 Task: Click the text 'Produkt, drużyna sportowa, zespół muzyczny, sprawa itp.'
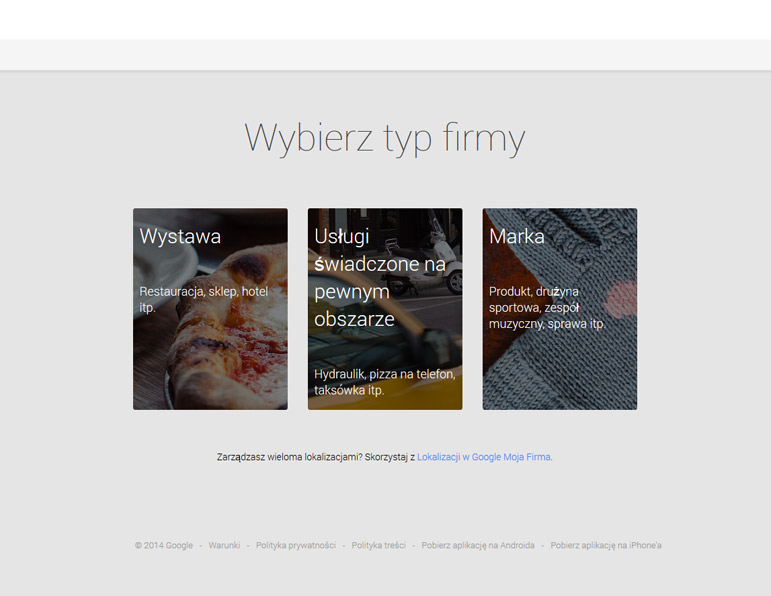coord(547,307)
